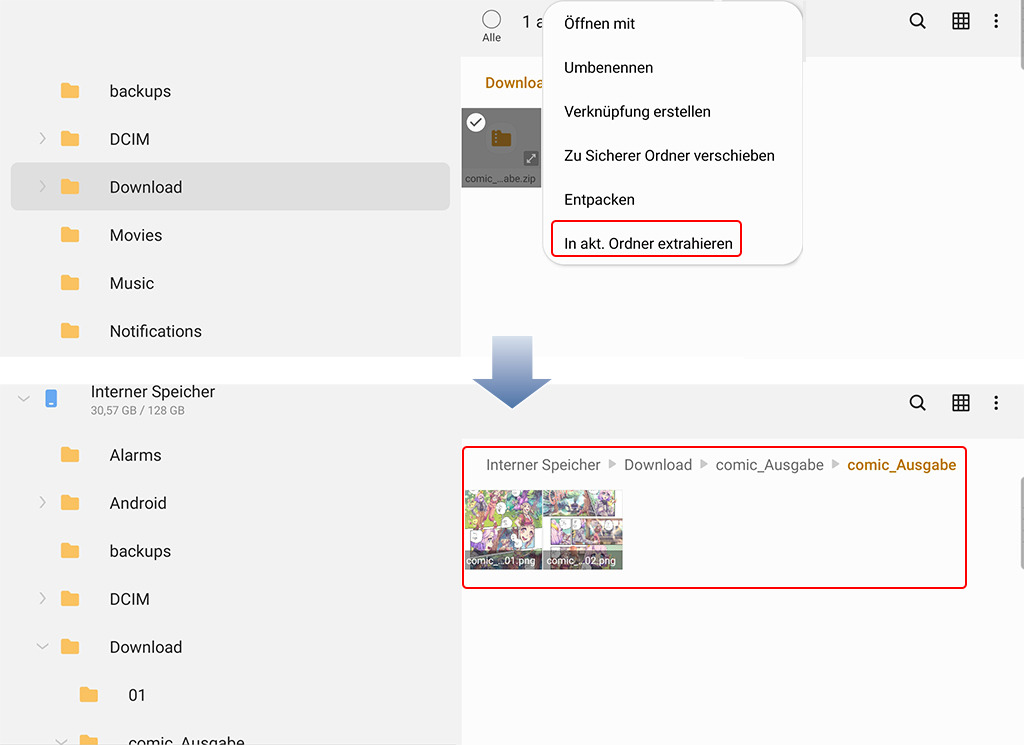The image size is (1024, 745).
Task: Switch to grid view in the top toolbar
Action: coord(961,21)
